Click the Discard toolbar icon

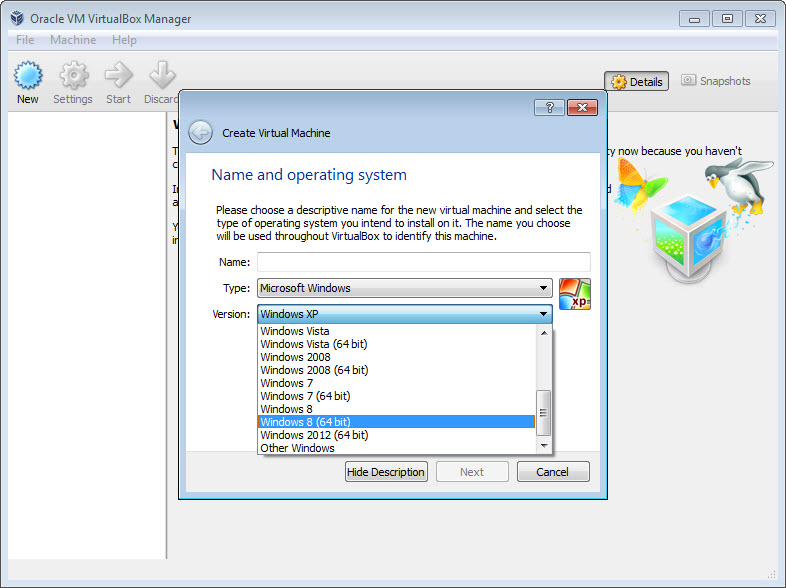point(162,76)
